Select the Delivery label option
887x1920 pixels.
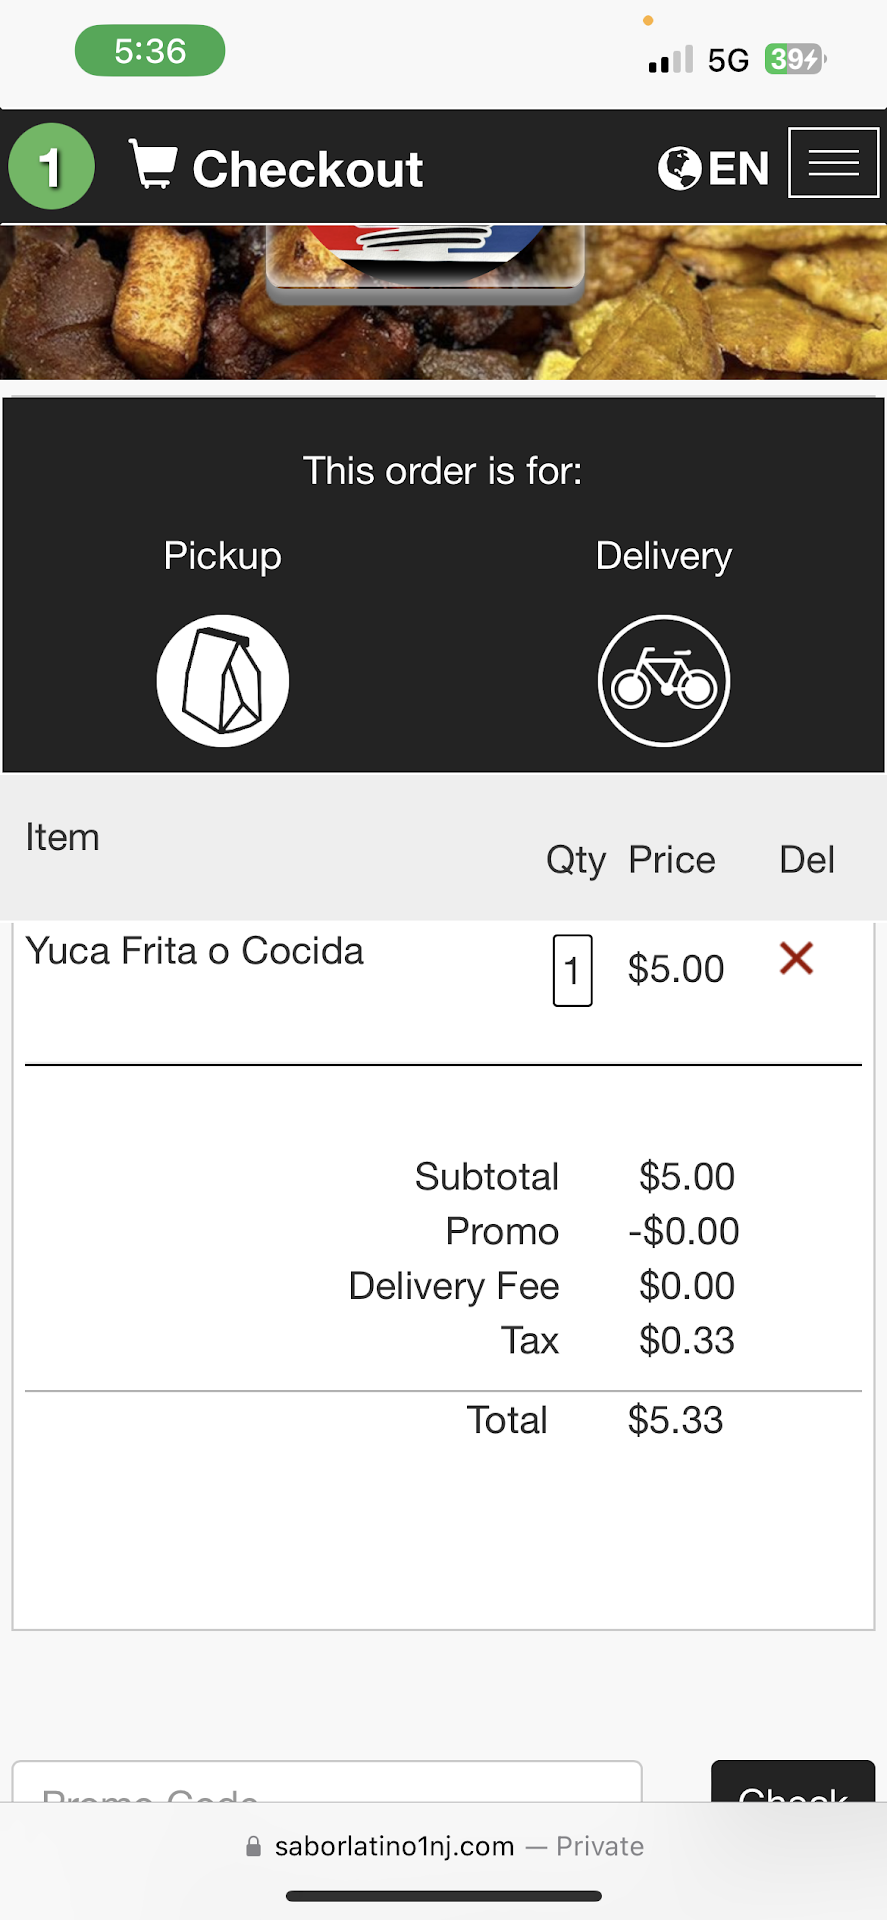[664, 556]
